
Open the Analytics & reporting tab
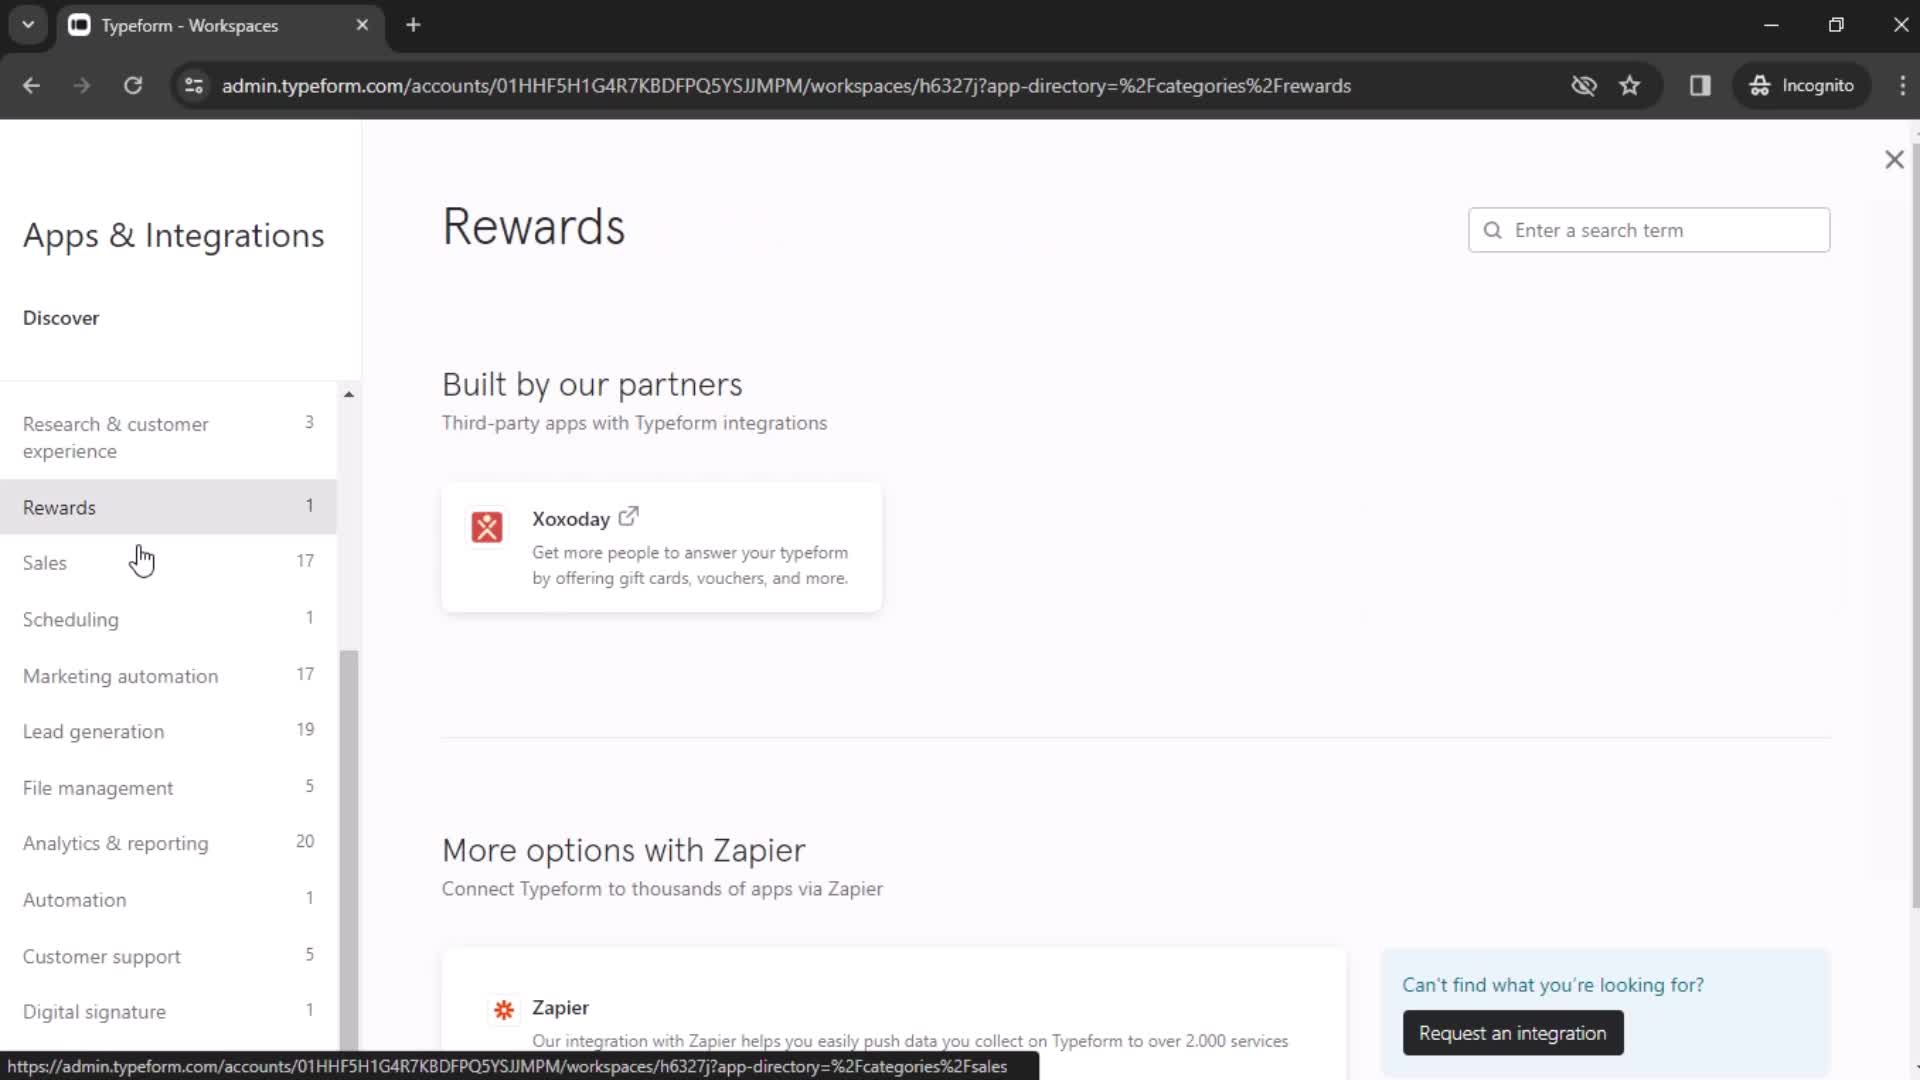116,843
